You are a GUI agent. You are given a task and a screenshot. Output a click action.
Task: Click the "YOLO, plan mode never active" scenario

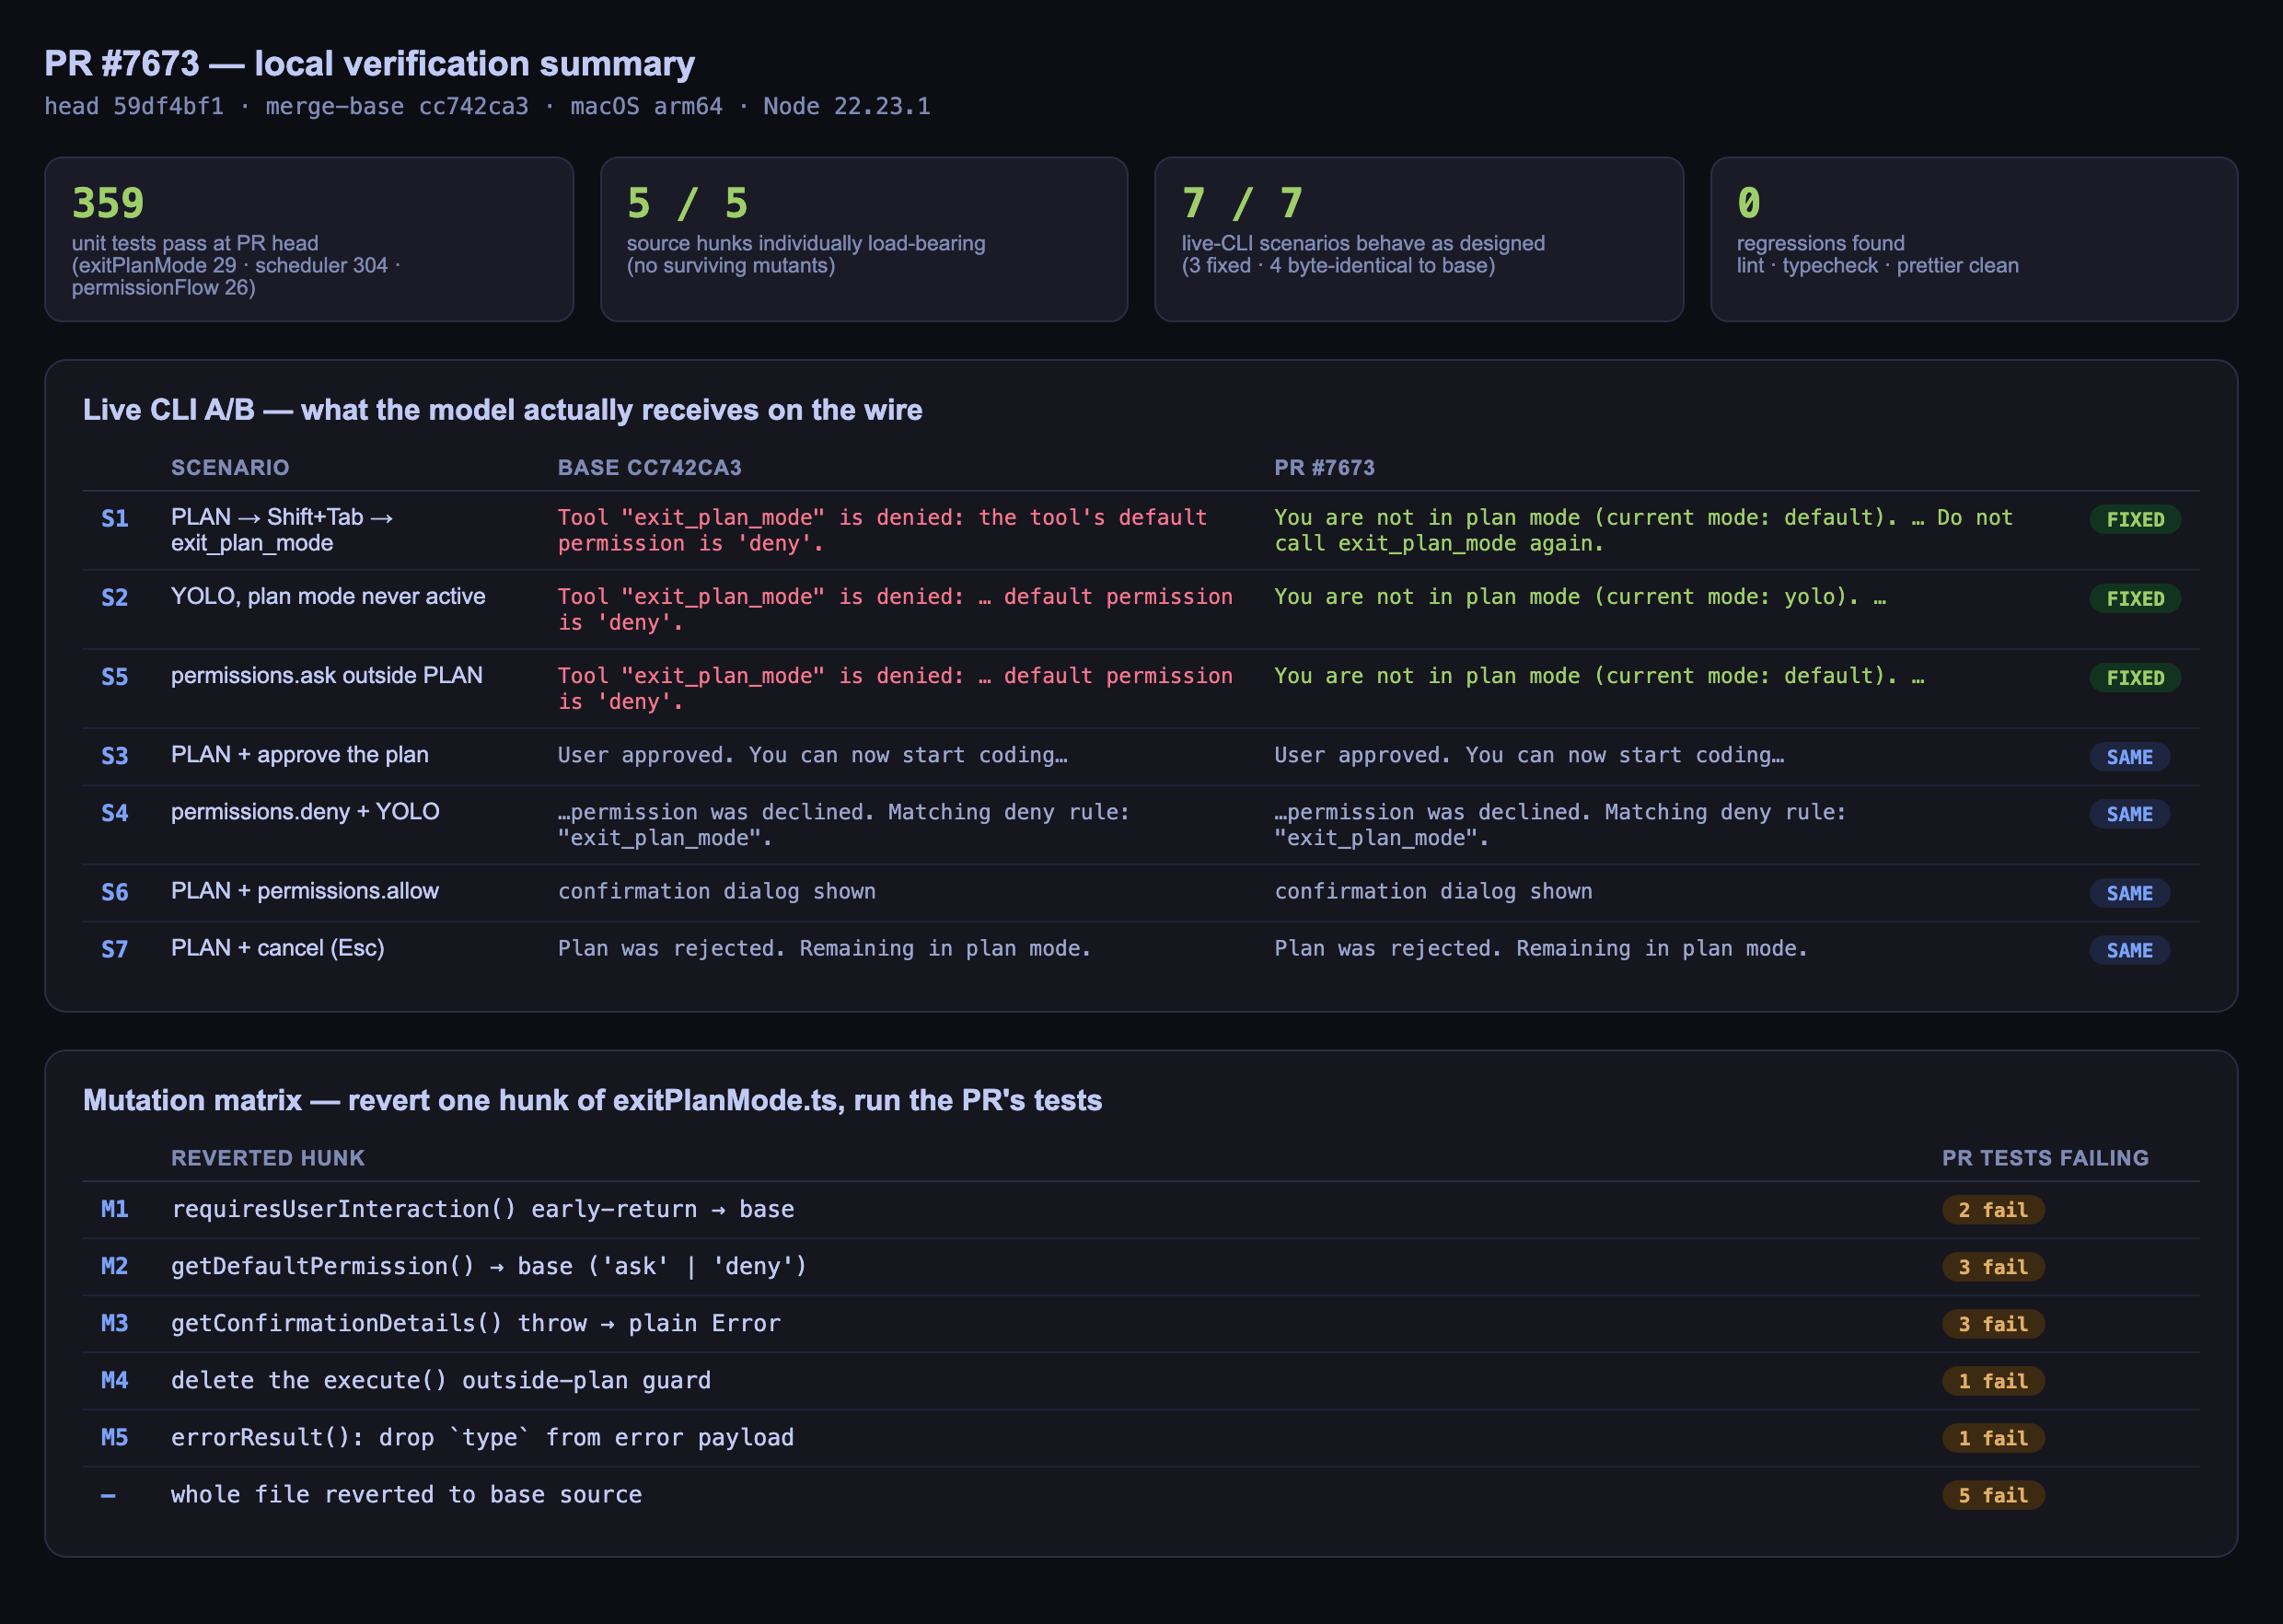click(x=328, y=597)
